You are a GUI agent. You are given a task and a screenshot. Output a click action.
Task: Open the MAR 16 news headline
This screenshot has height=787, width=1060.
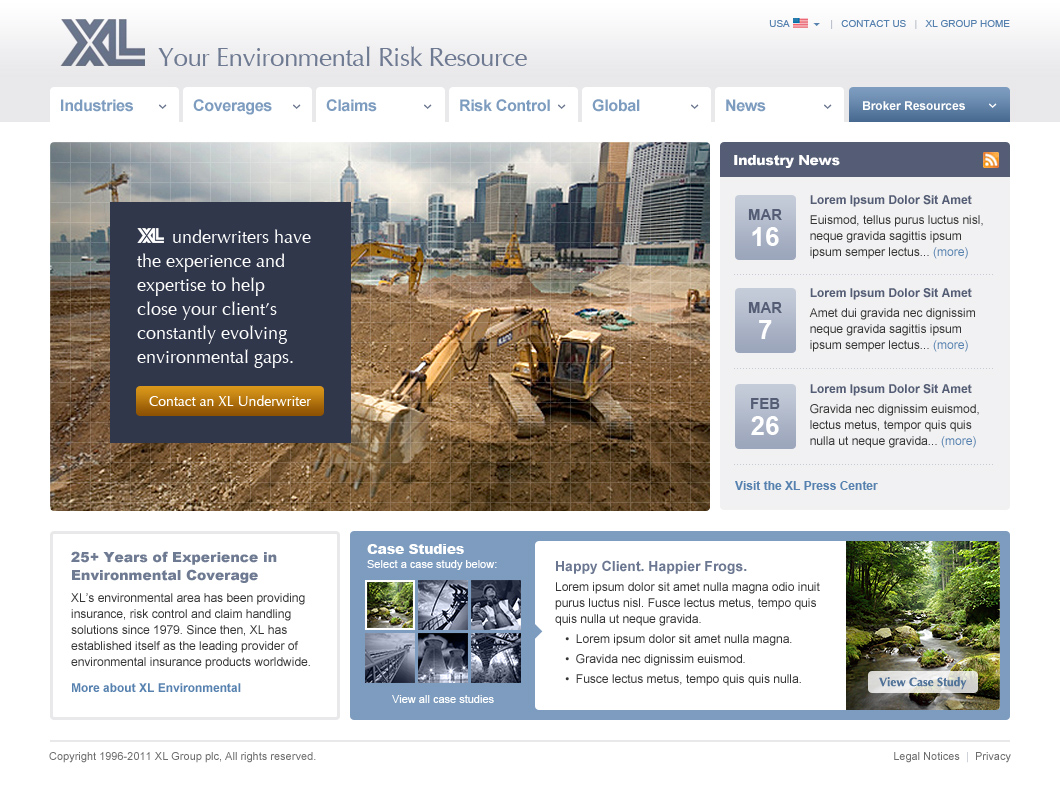(890, 199)
